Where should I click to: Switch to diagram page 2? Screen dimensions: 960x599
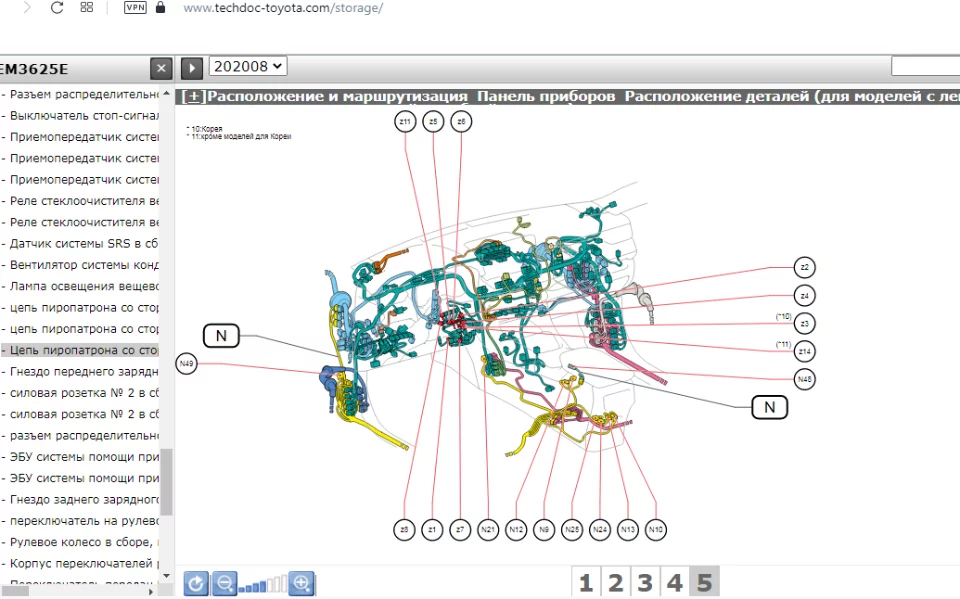coord(615,582)
